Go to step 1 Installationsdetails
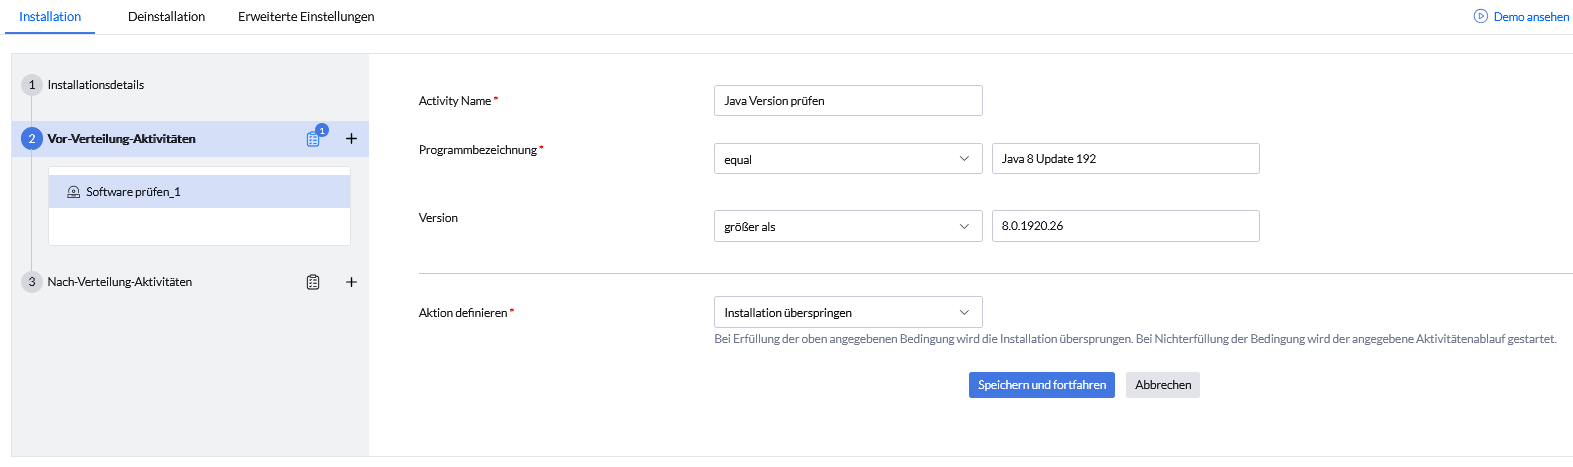This screenshot has width=1573, height=467. click(95, 85)
